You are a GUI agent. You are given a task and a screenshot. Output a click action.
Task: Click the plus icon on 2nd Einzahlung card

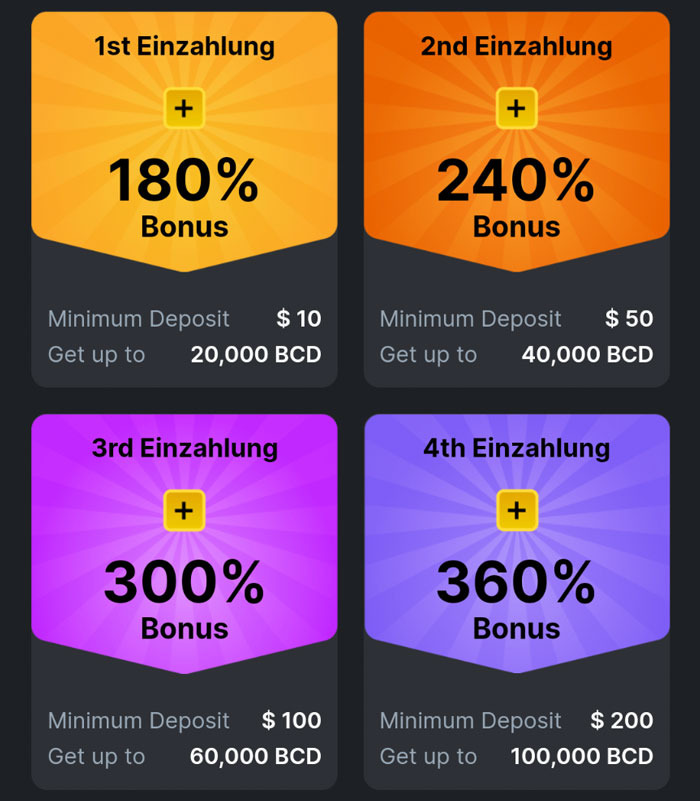(517, 108)
